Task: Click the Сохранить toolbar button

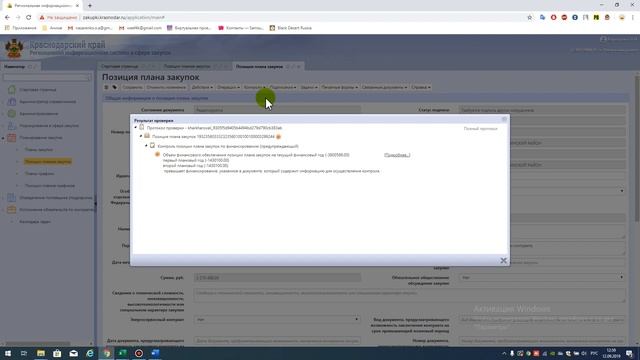Action: [132, 87]
